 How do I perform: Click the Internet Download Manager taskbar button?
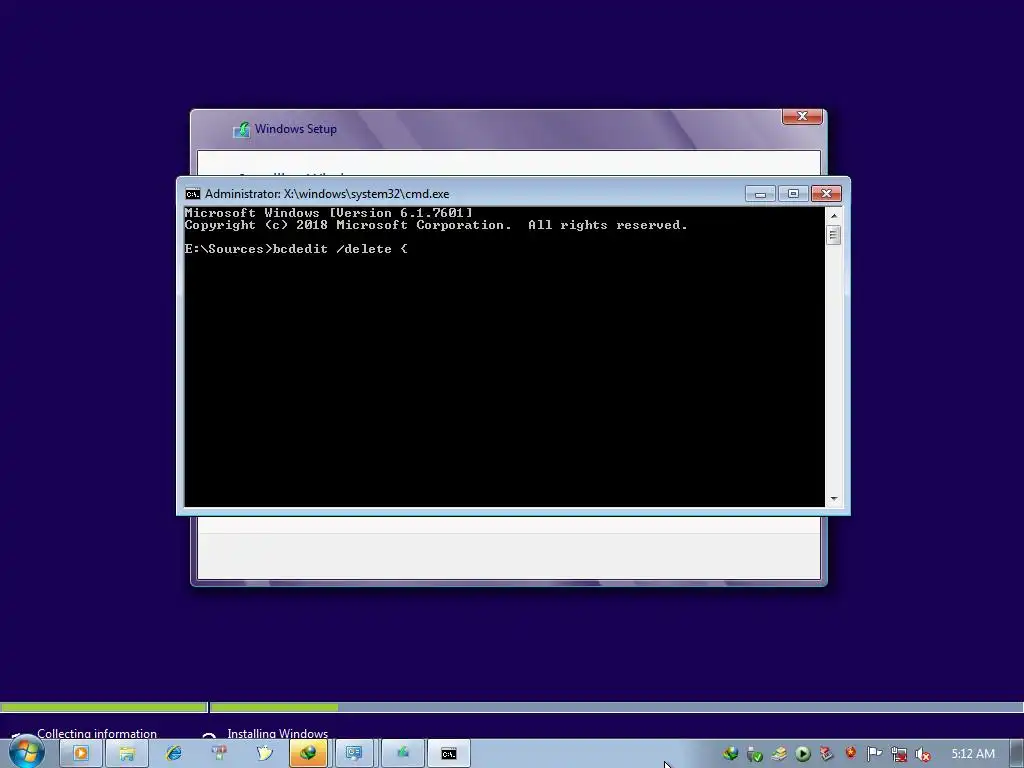(x=308, y=754)
